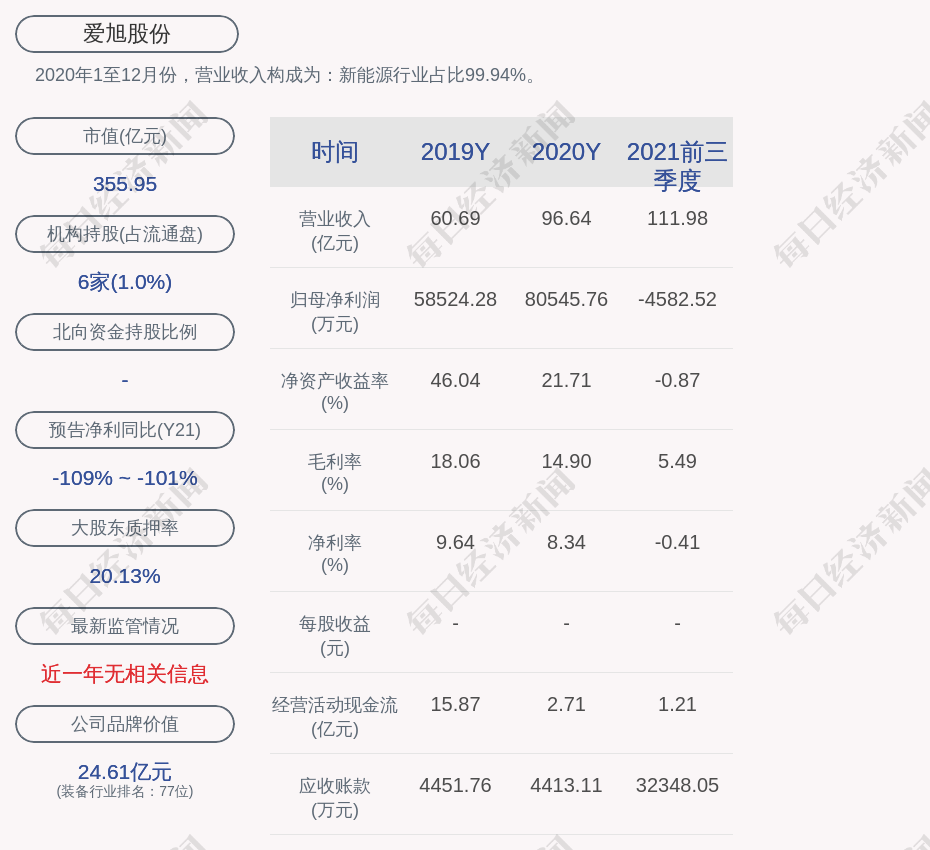Viewport: 930px width, 850px height.
Task: Click the 爱旭股份 company name pill
Action: [127, 34]
